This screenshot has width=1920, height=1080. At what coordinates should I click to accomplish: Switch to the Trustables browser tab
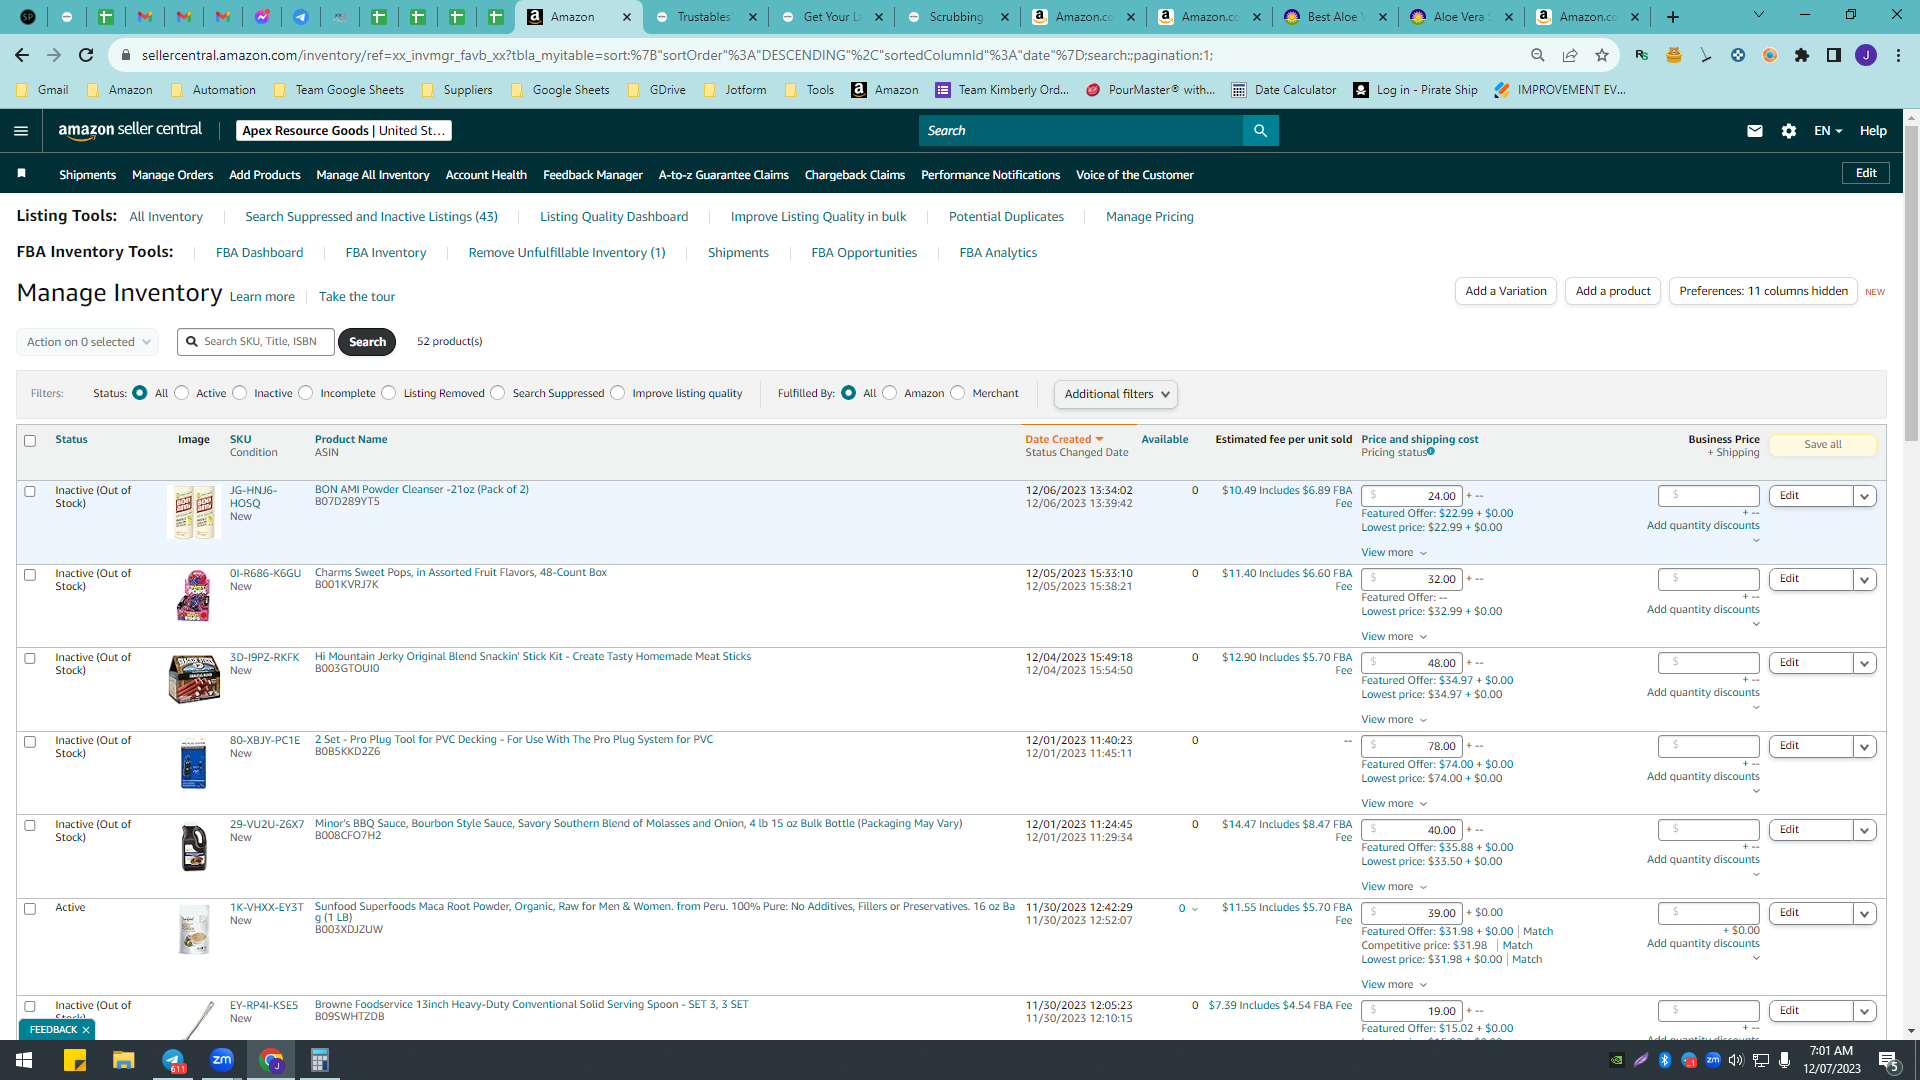tap(704, 17)
